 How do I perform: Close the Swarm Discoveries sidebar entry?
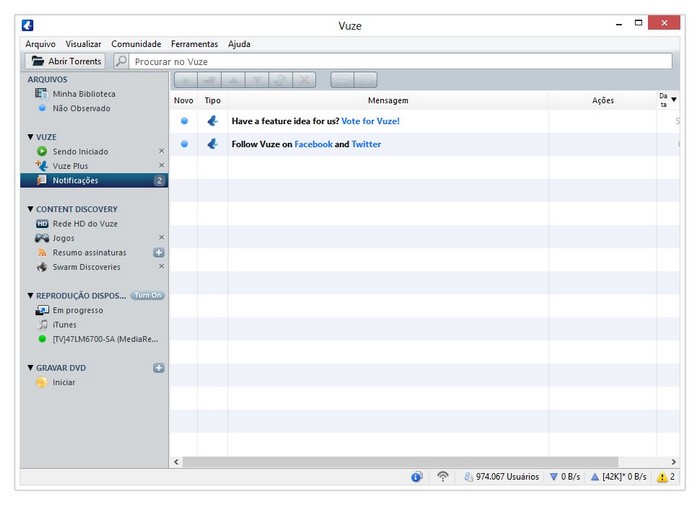(x=162, y=266)
